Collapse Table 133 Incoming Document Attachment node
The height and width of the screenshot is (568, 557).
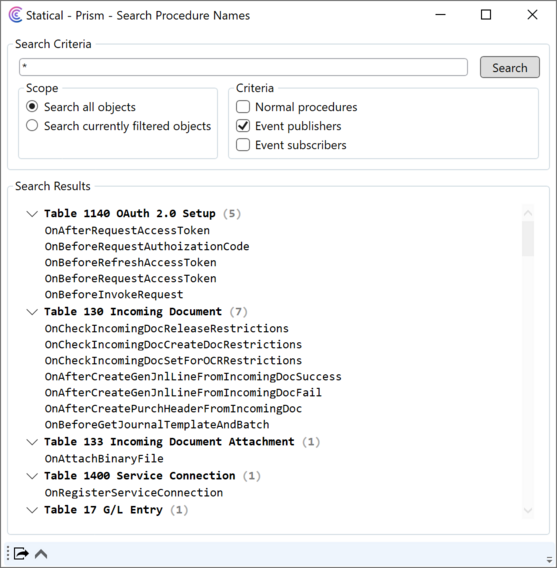click(x=32, y=442)
